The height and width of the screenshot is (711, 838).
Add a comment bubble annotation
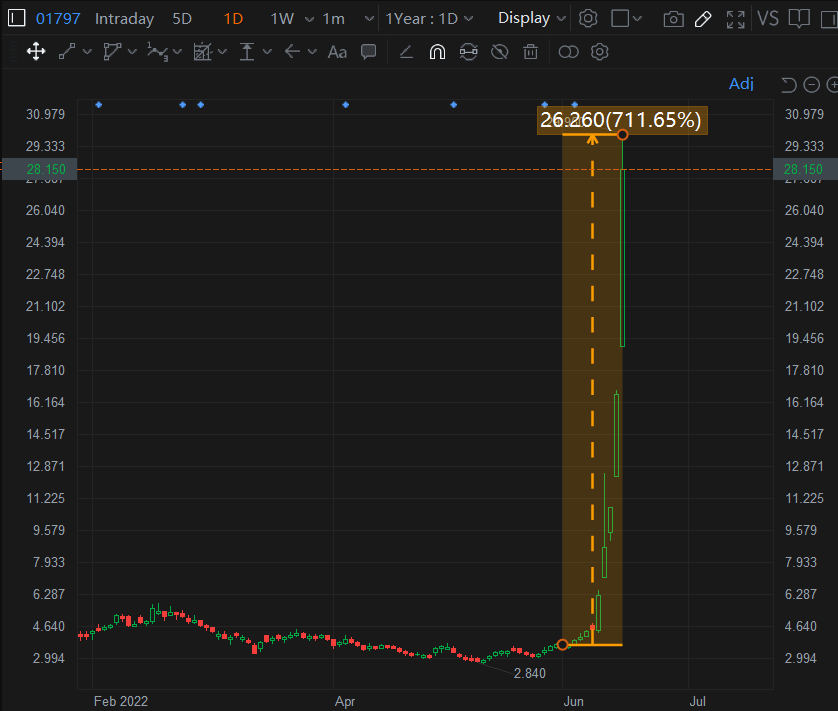tap(369, 52)
